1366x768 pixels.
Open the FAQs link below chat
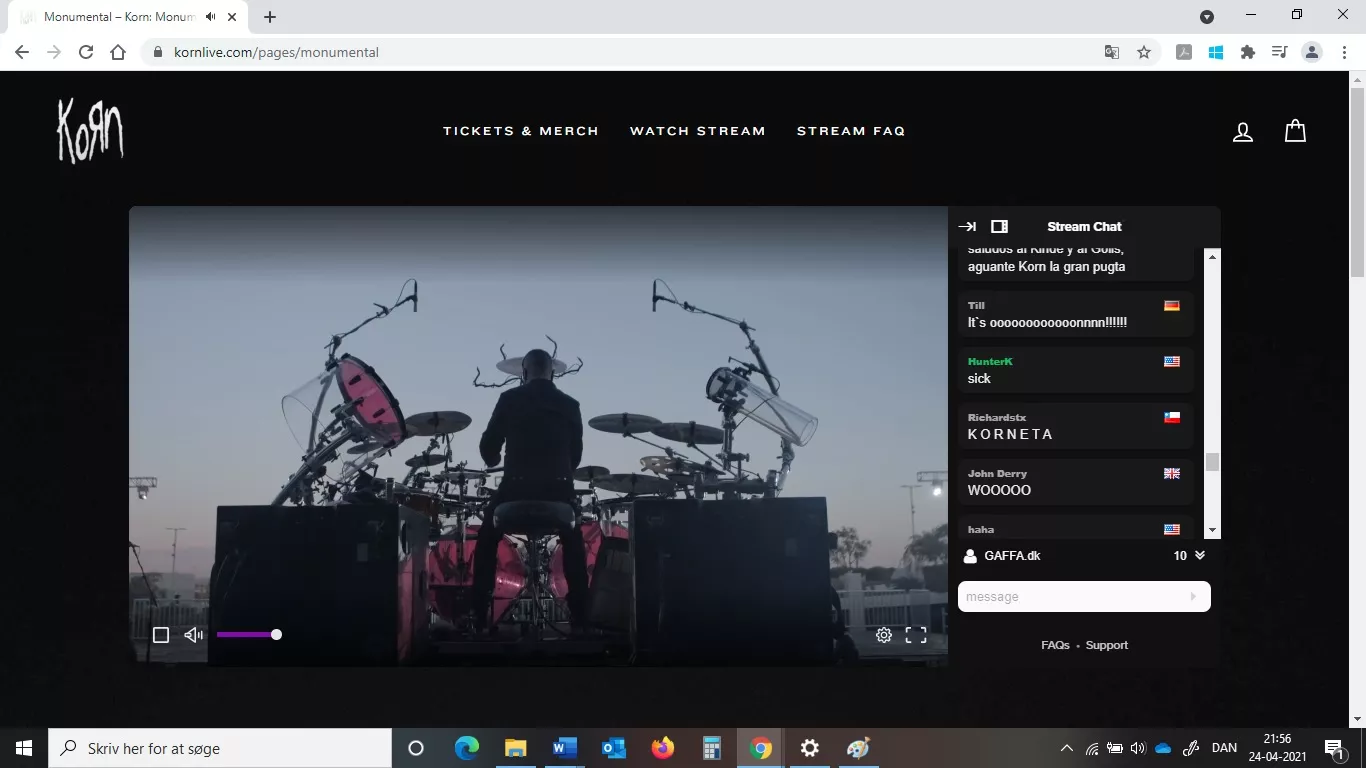tap(1055, 646)
